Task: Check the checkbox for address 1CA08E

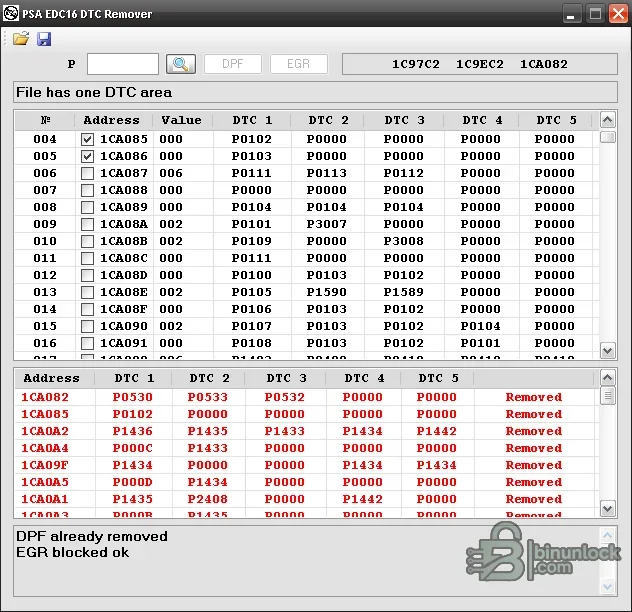Action: pyautogui.click(x=87, y=292)
